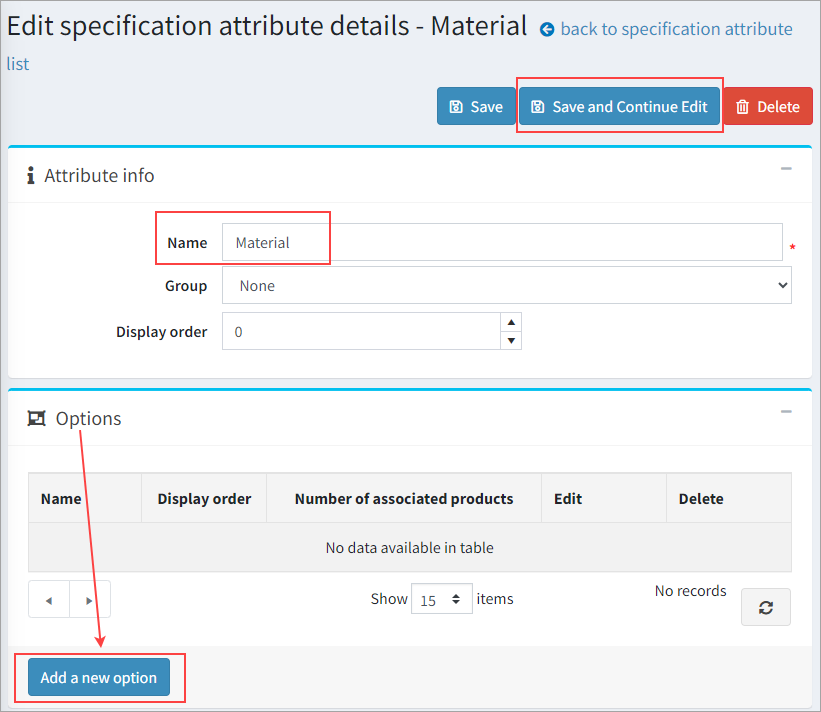Image resolution: width=821 pixels, height=712 pixels.
Task: Refresh the options table
Action: [x=765, y=607]
